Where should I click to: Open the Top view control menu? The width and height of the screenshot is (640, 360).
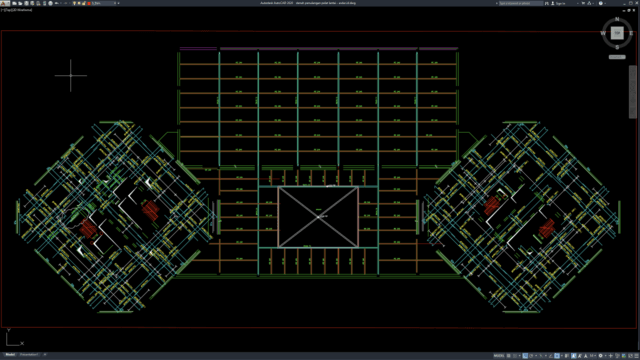pyautogui.click(x=7, y=10)
